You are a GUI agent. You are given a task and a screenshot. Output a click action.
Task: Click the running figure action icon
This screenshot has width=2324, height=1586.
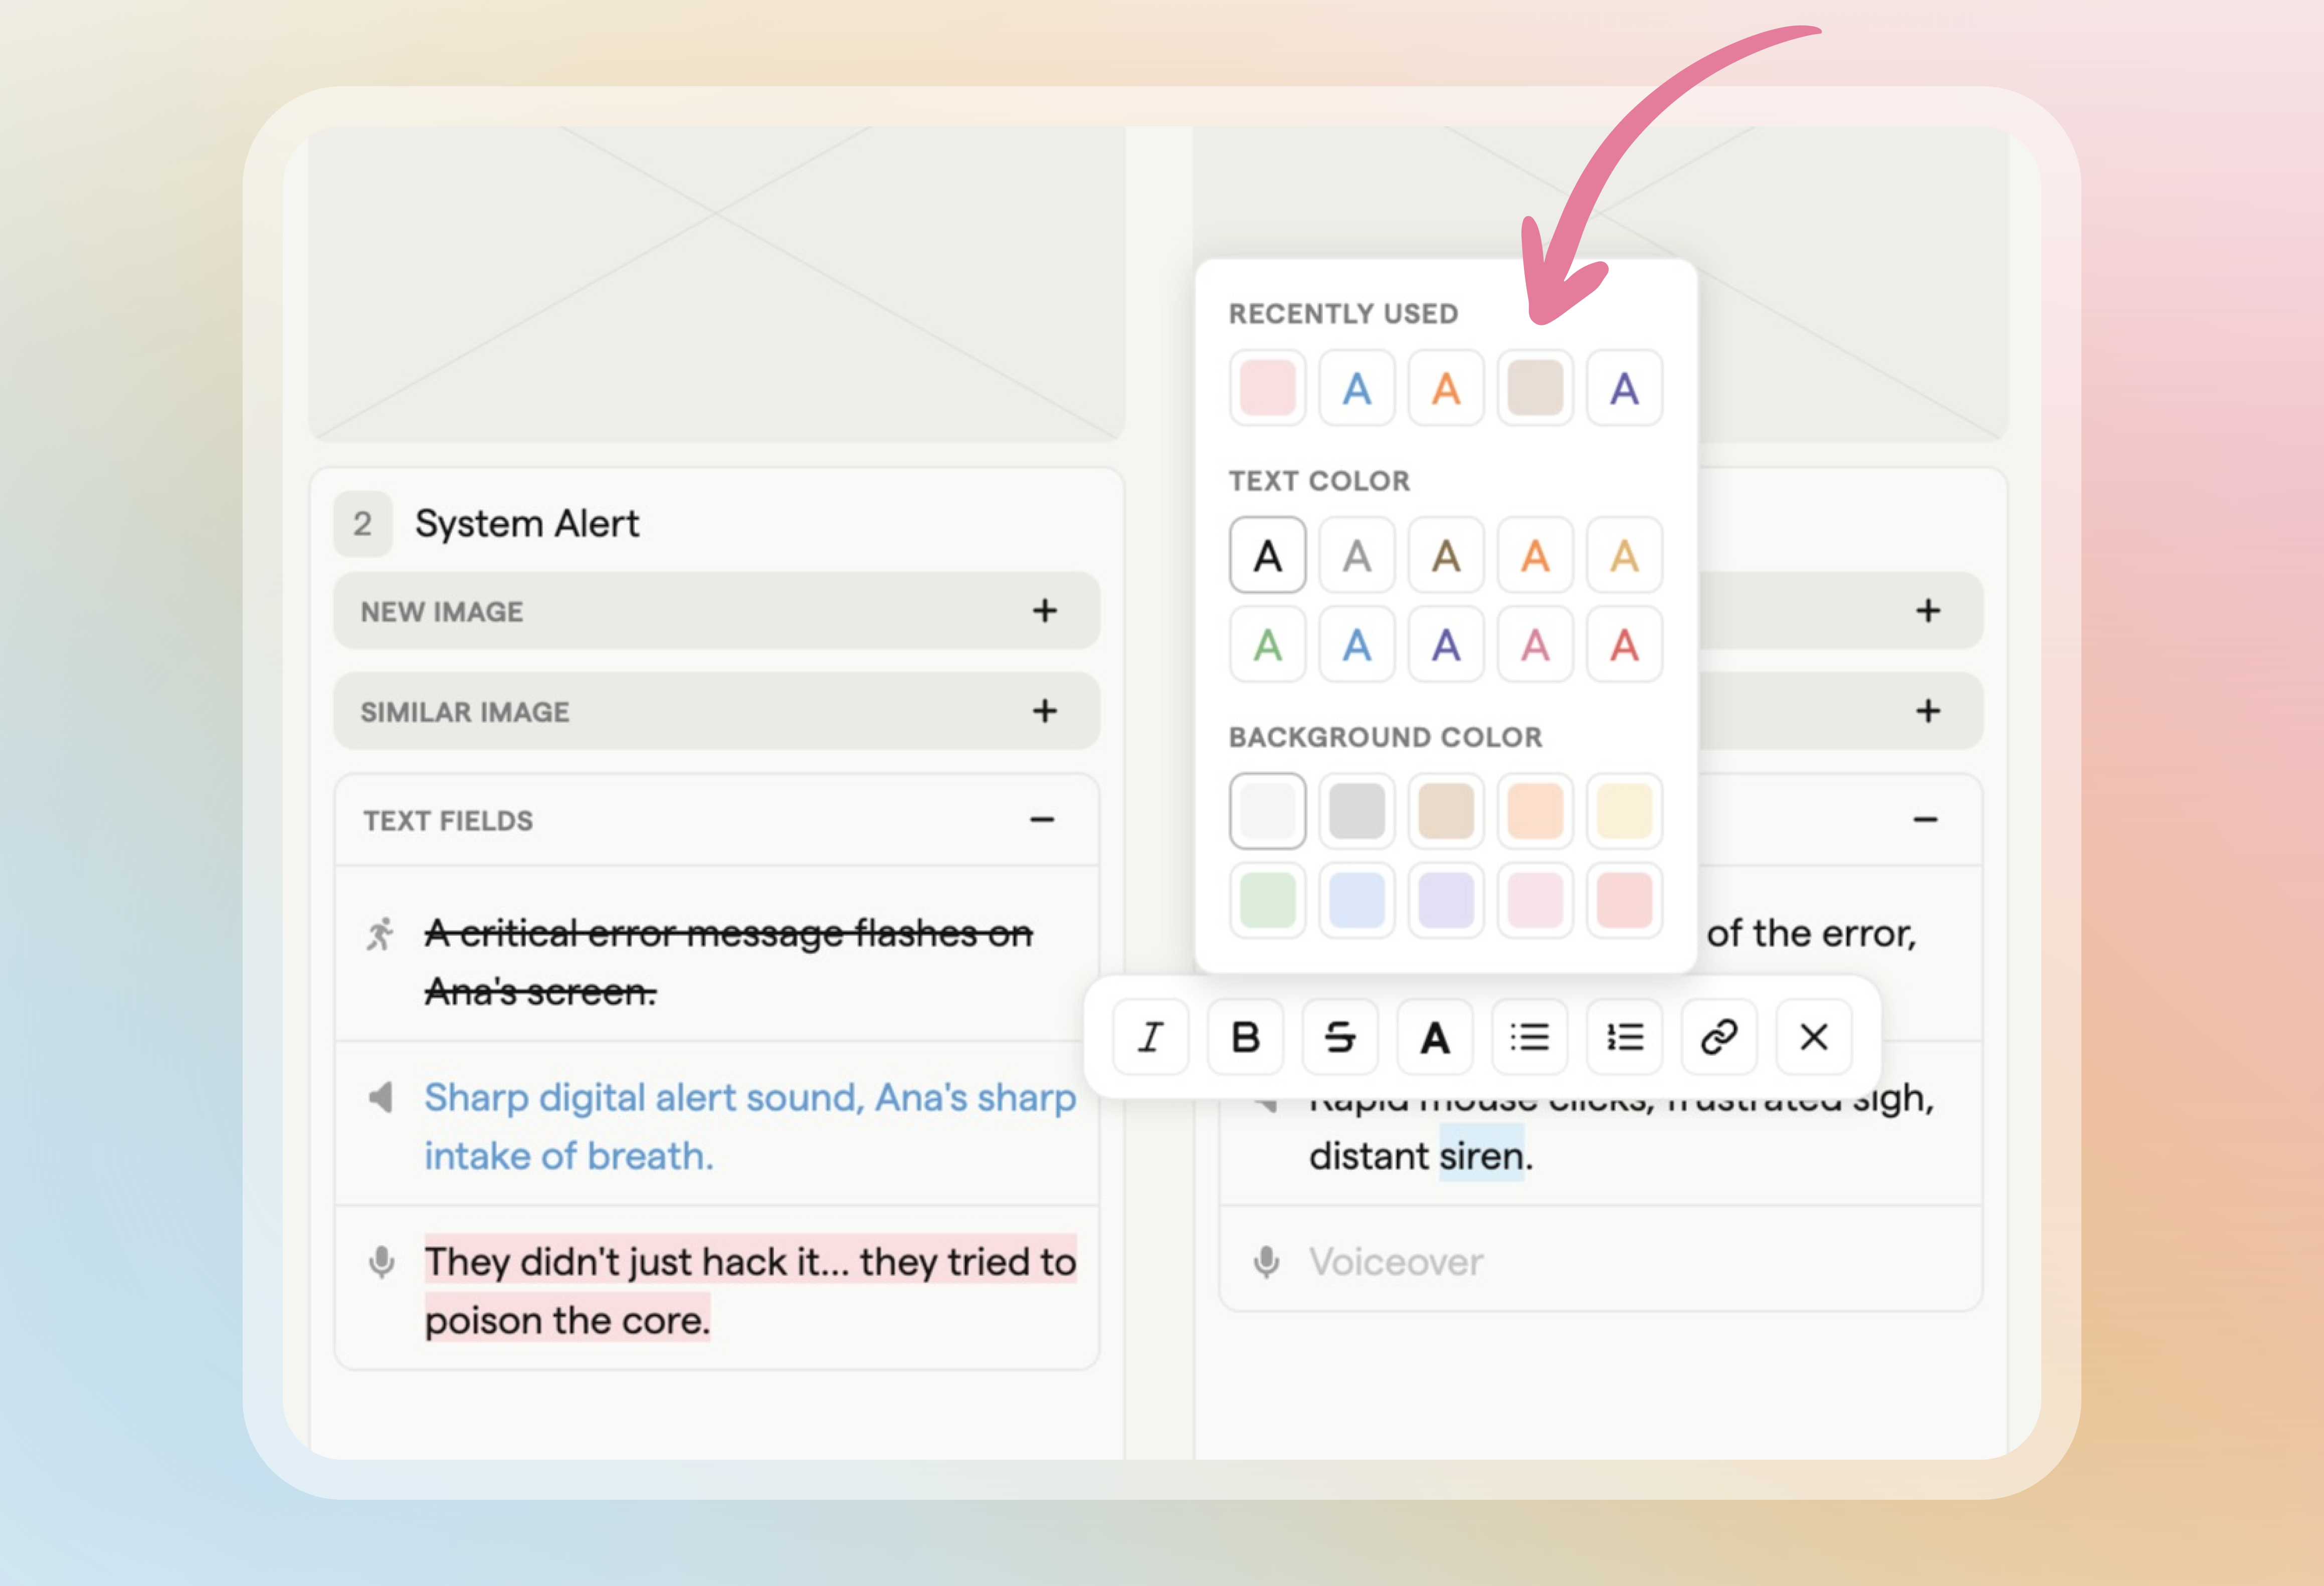coord(380,934)
